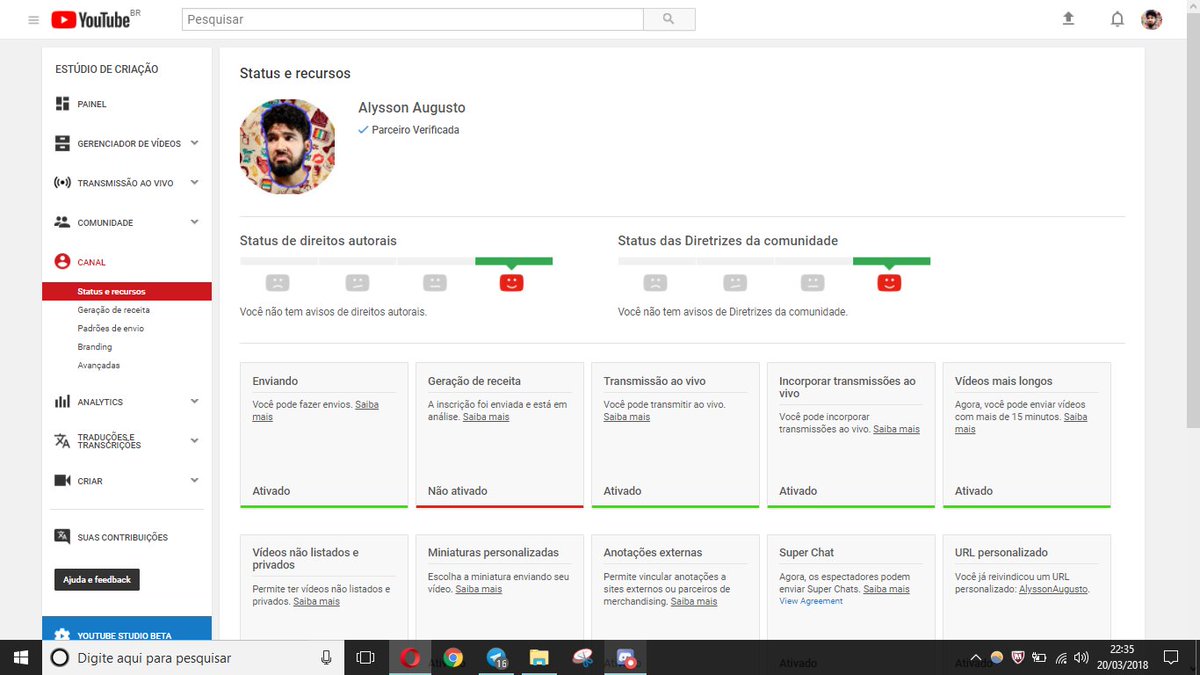Click Saiba mais in Geração de receita card
Screen dimensions: 1200x675
485,417
